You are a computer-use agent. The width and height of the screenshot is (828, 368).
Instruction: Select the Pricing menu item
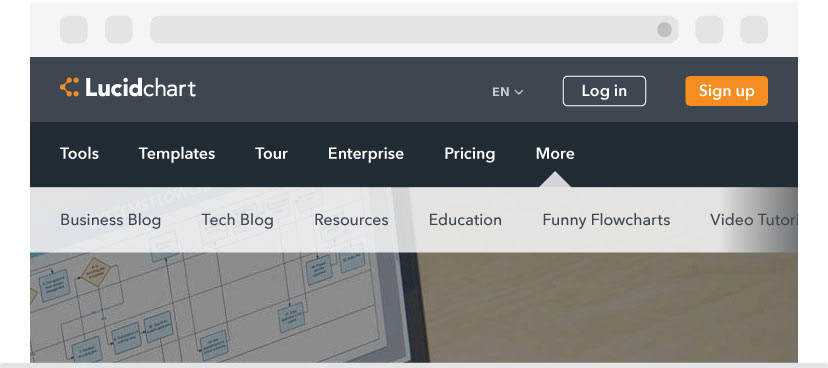click(469, 154)
